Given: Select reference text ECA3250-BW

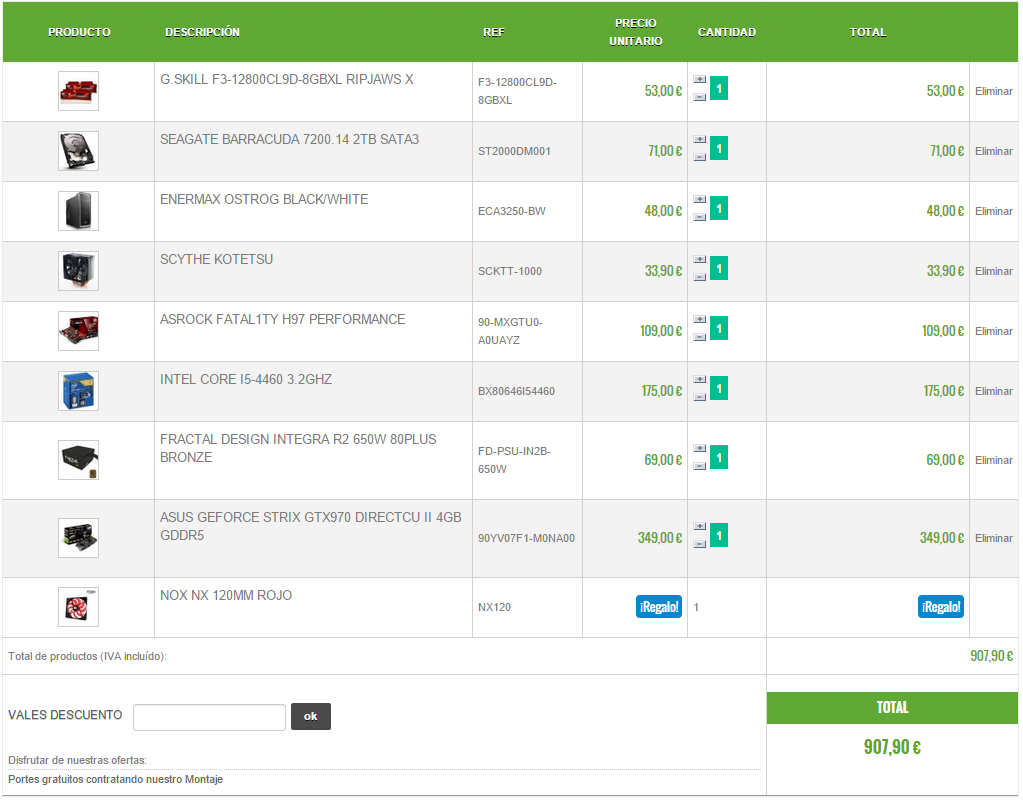Looking at the screenshot, I should tap(512, 211).
